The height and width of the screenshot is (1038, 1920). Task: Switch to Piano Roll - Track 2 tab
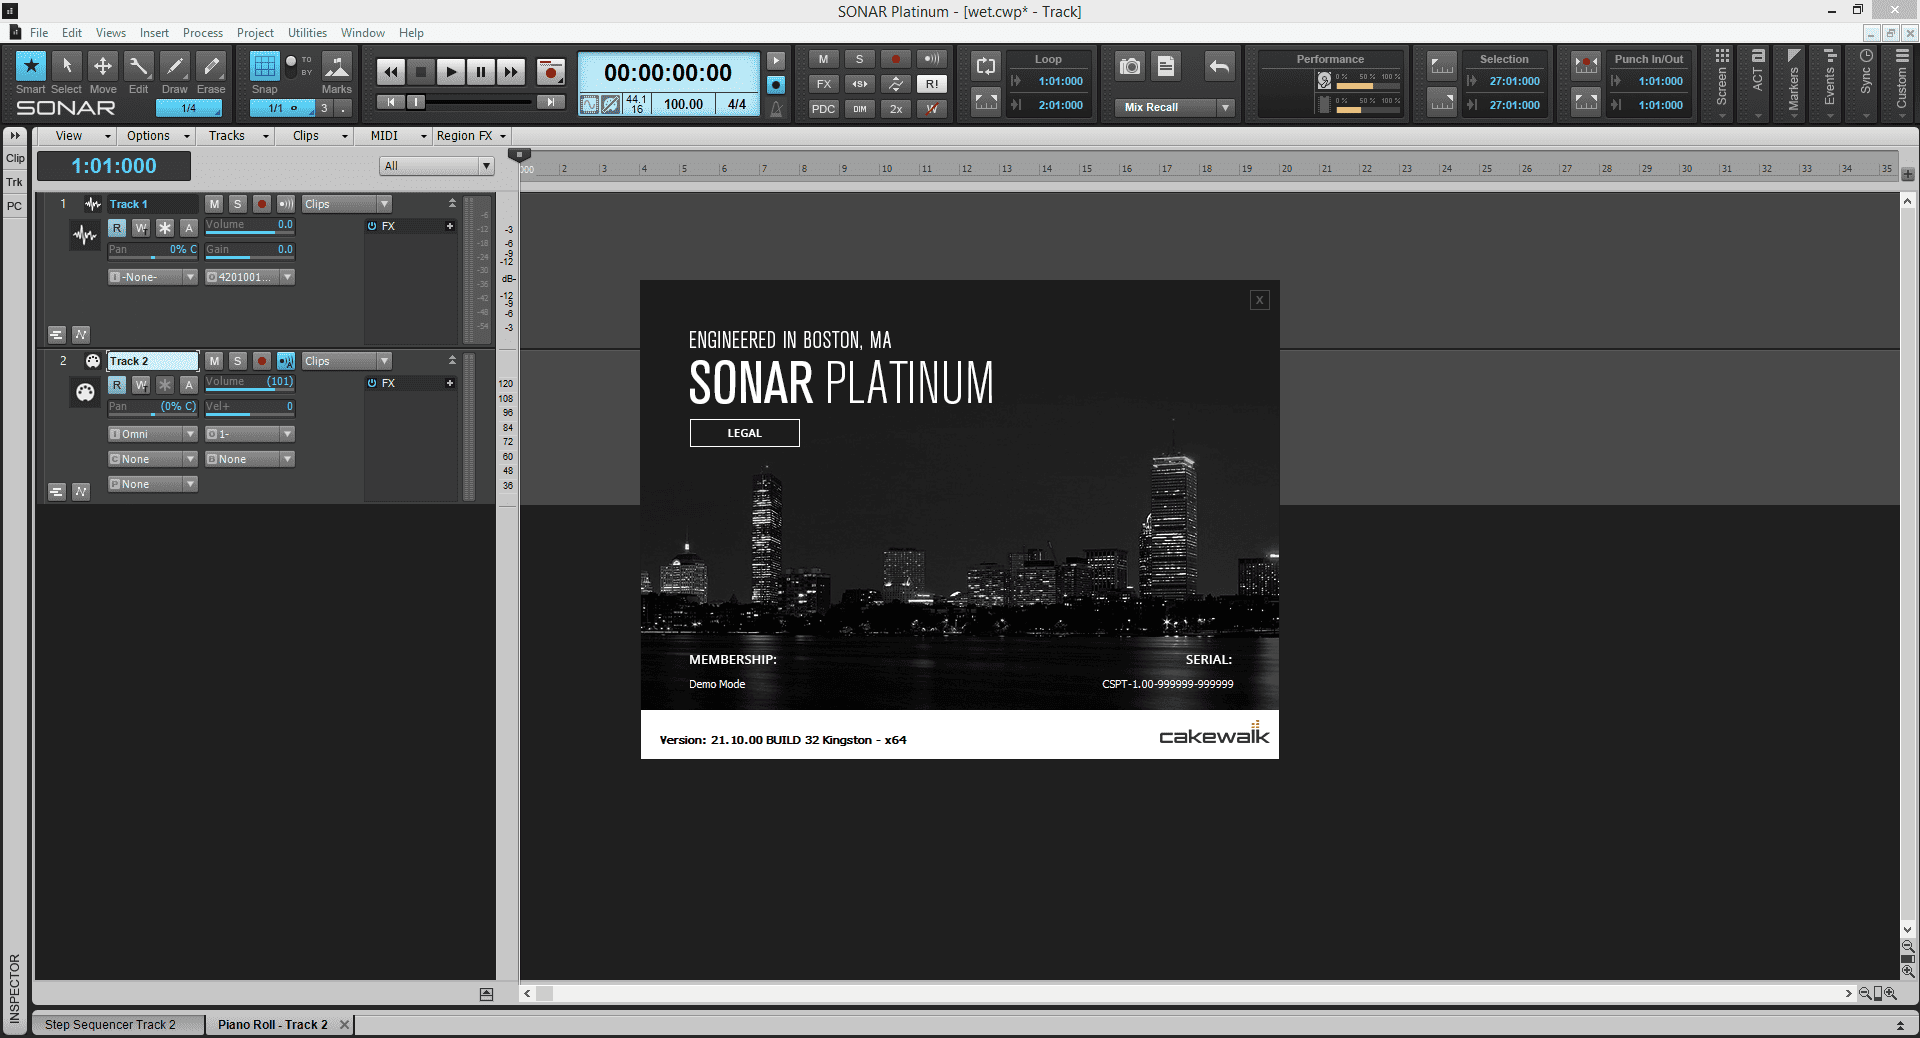(x=273, y=1024)
